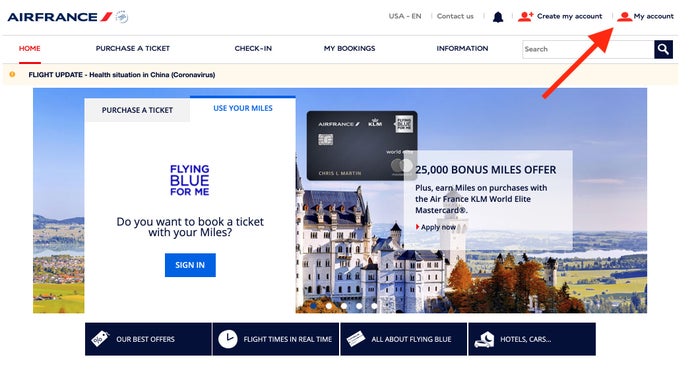Open My account link text
Viewport: 700px width, 380px height.
coord(654,16)
